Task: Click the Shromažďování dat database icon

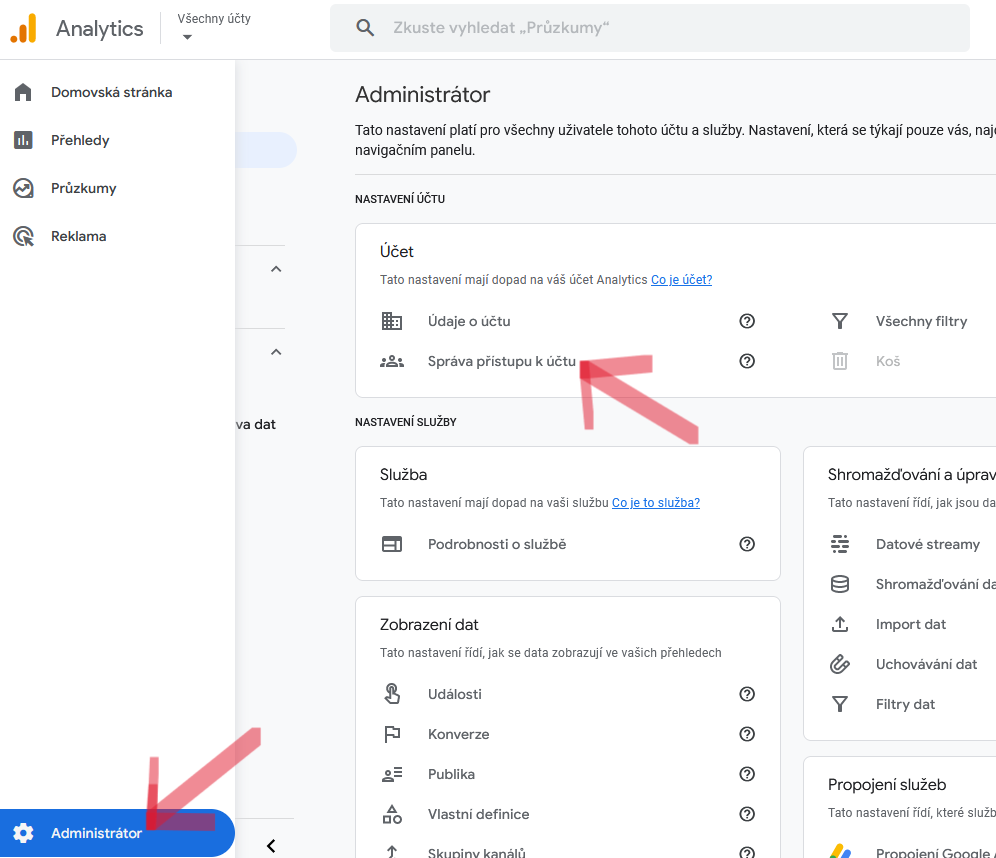Action: click(840, 584)
